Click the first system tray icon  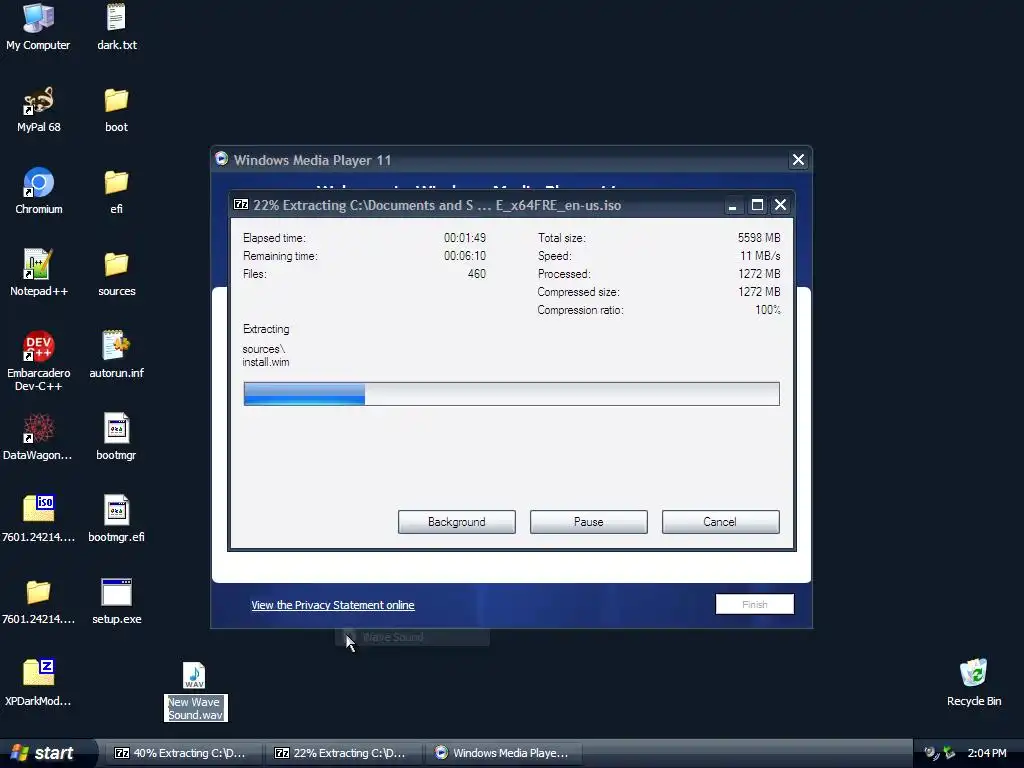pyautogui.click(x=931, y=753)
